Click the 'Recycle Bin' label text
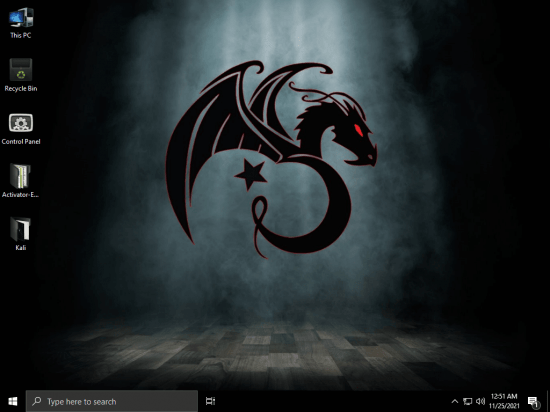The width and height of the screenshot is (550, 412). [21, 89]
